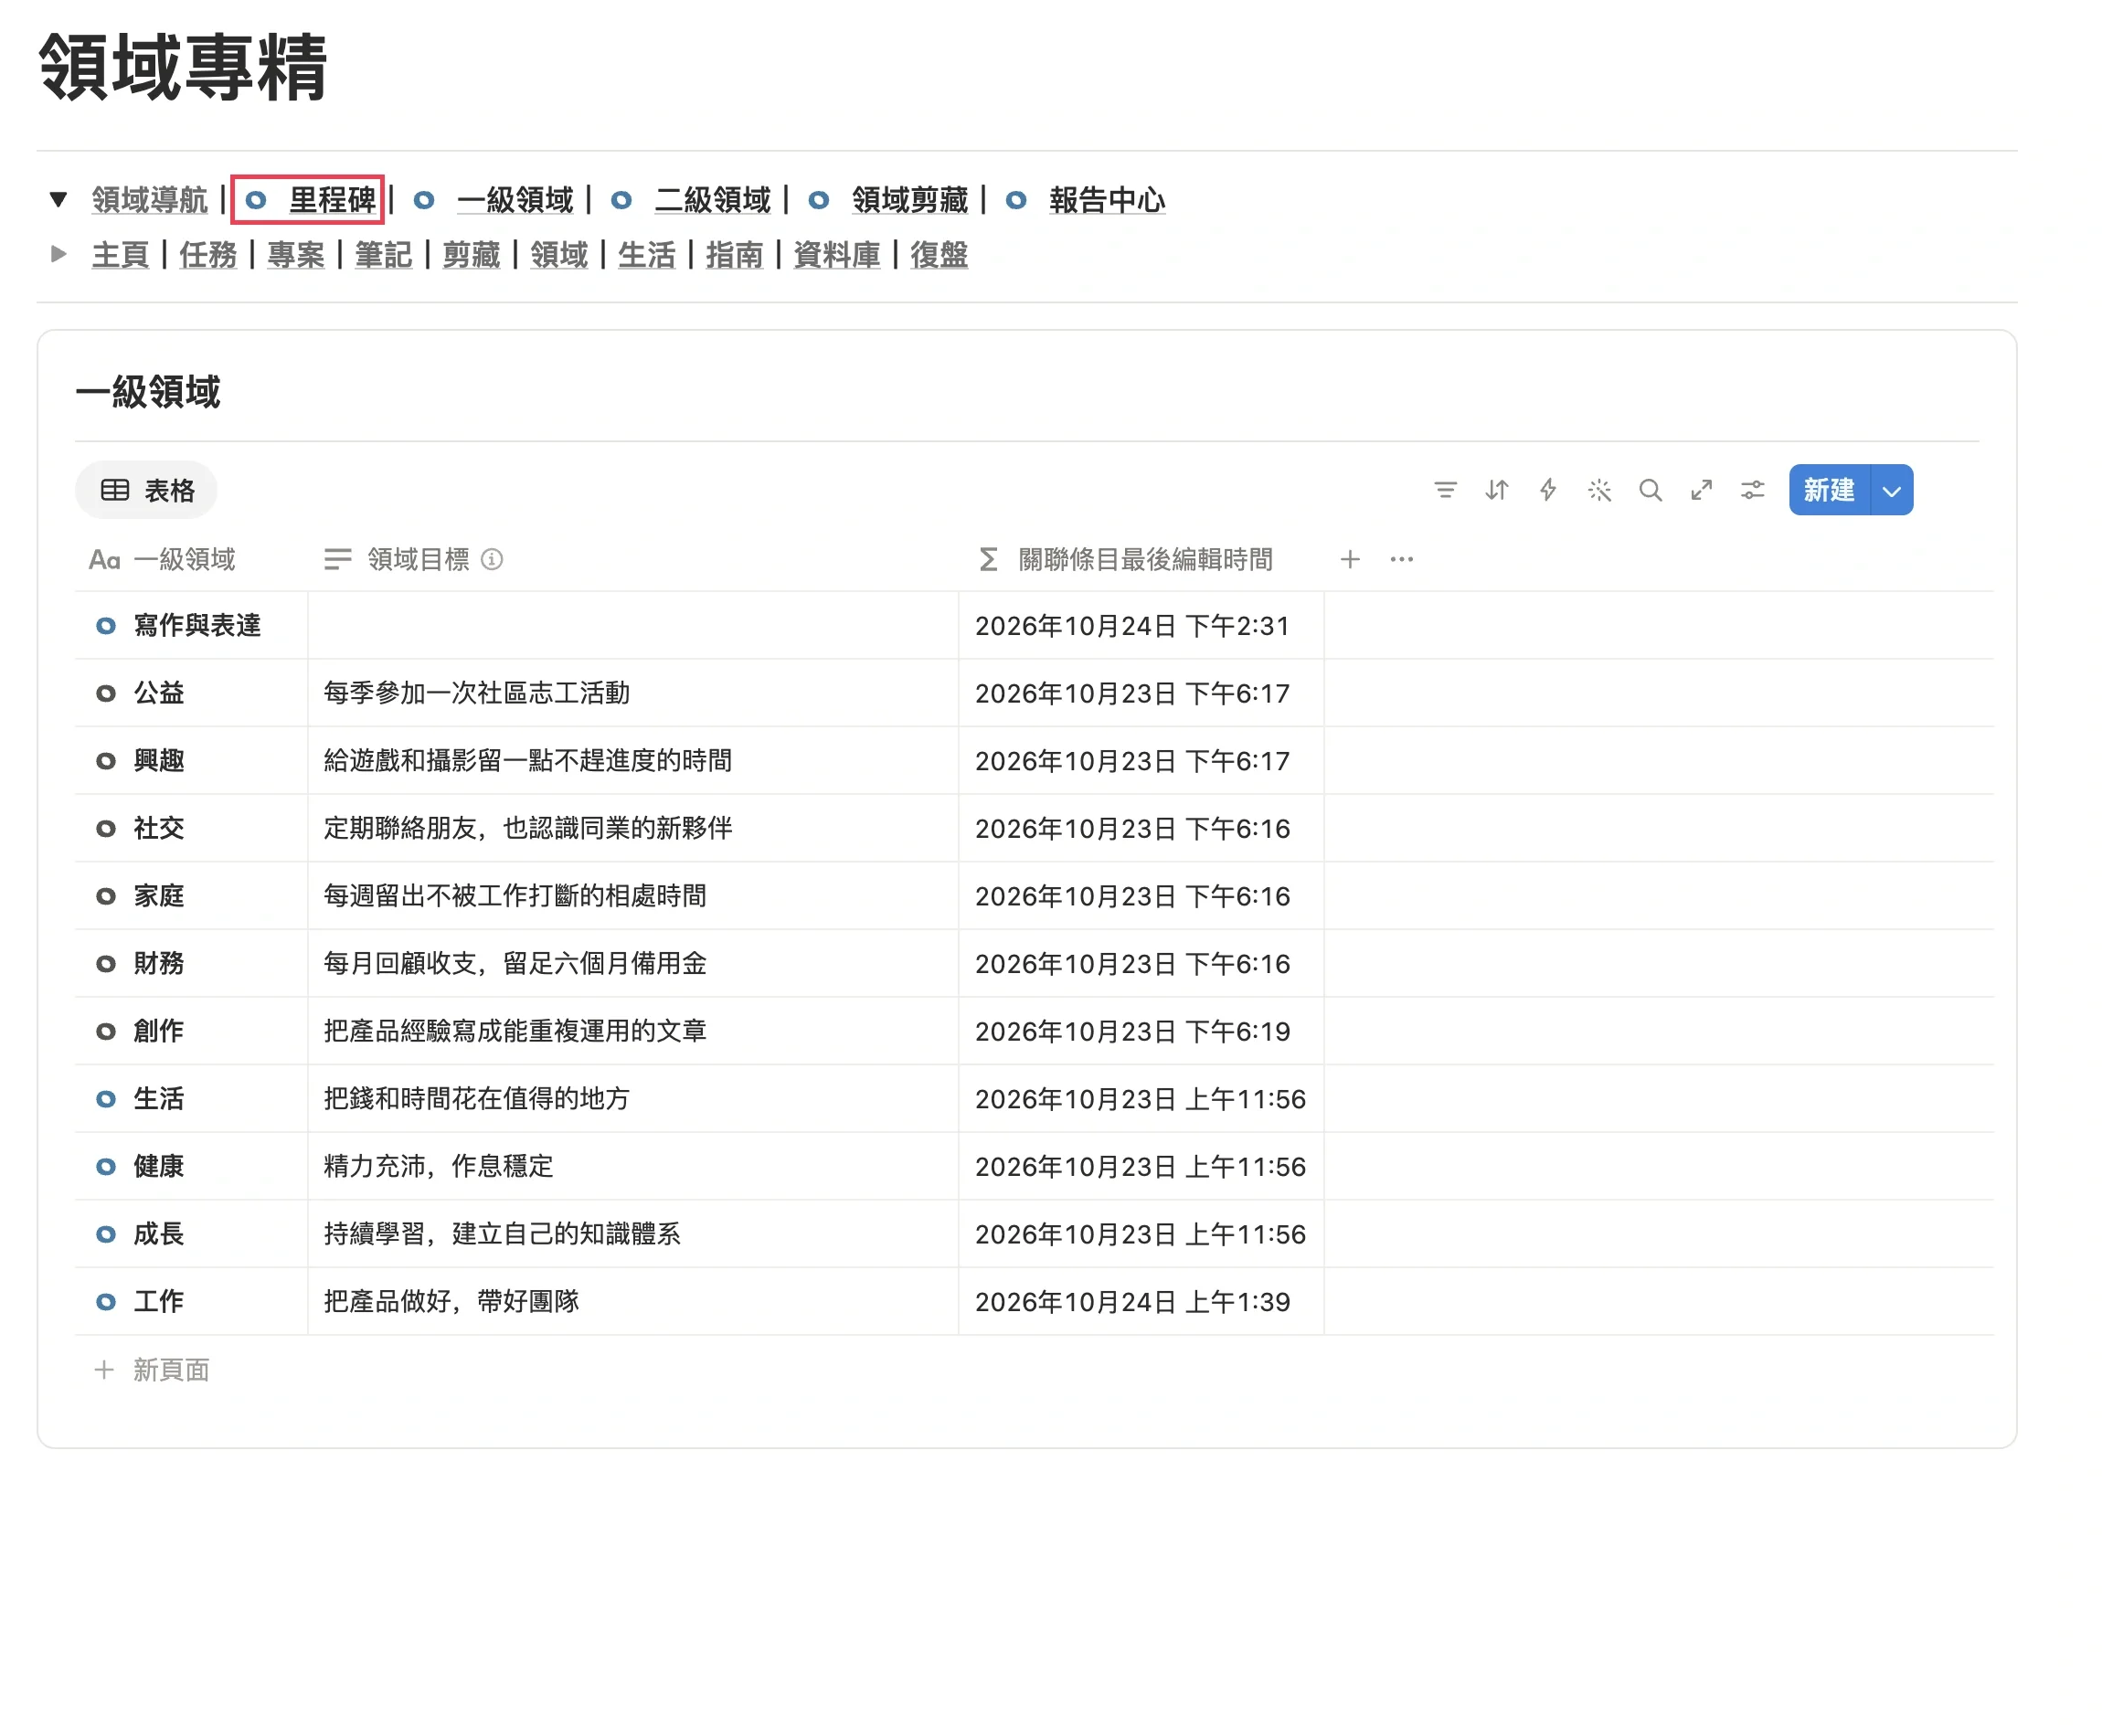Open the 健康 row page

[159, 1167]
